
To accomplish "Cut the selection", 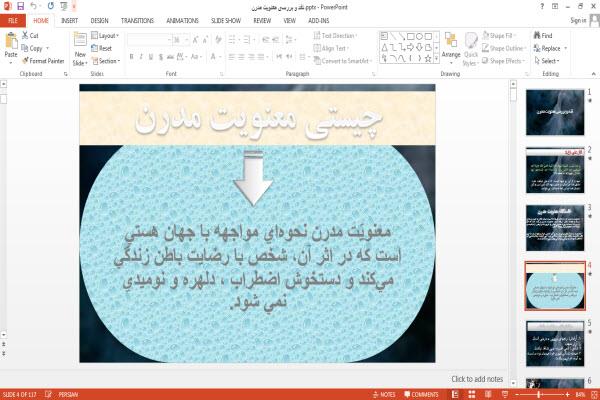I will pyautogui.click(x=30, y=36).
